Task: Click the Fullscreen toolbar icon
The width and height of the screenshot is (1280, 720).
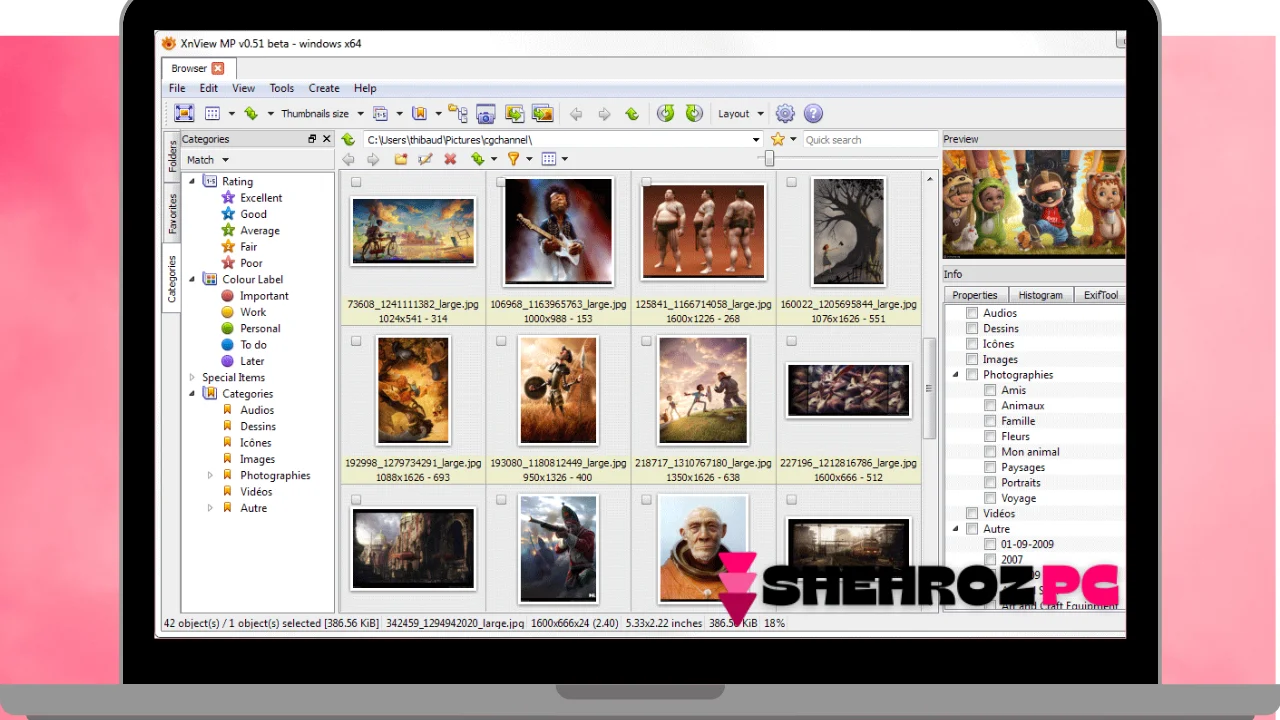Action: click(184, 114)
